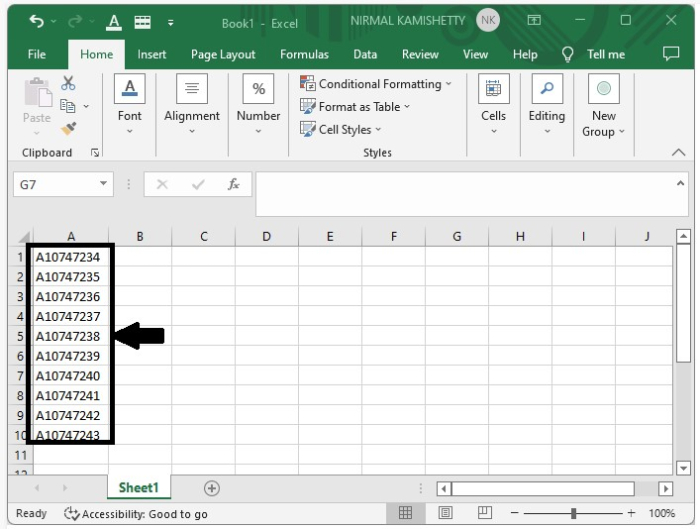This screenshot has width=700, height=529.
Task: Open the Copy options dropdown arrow
Action: tap(86, 106)
